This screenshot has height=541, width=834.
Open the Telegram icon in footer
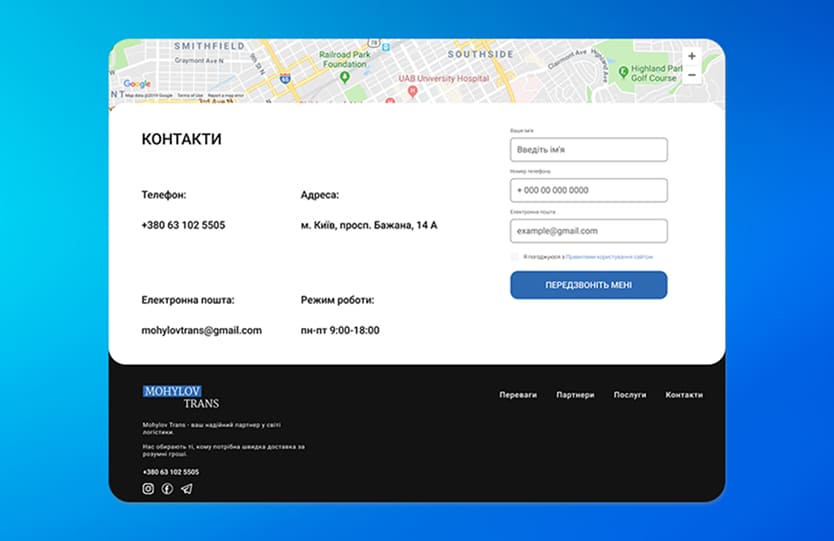point(186,489)
